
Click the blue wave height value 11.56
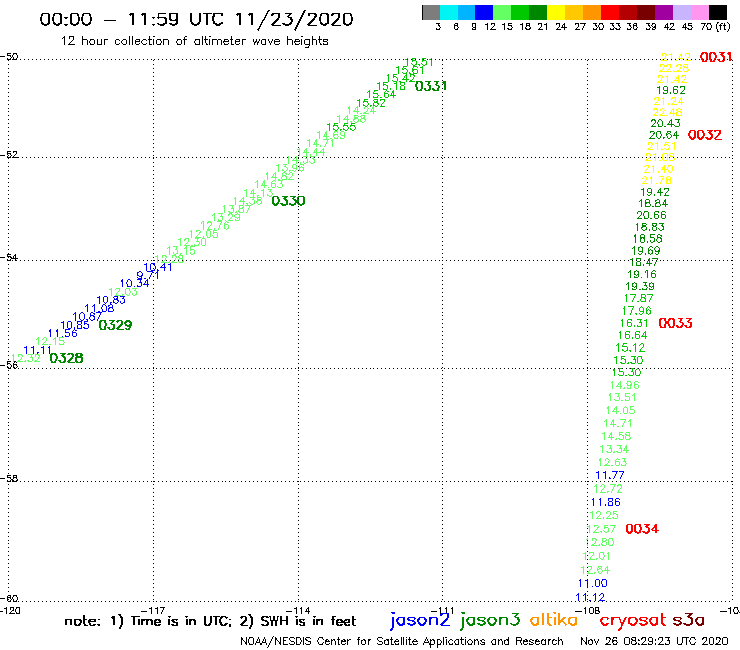click(62, 333)
